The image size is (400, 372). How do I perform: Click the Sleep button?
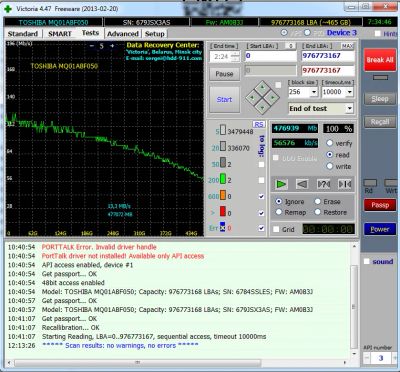click(x=380, y=99)
